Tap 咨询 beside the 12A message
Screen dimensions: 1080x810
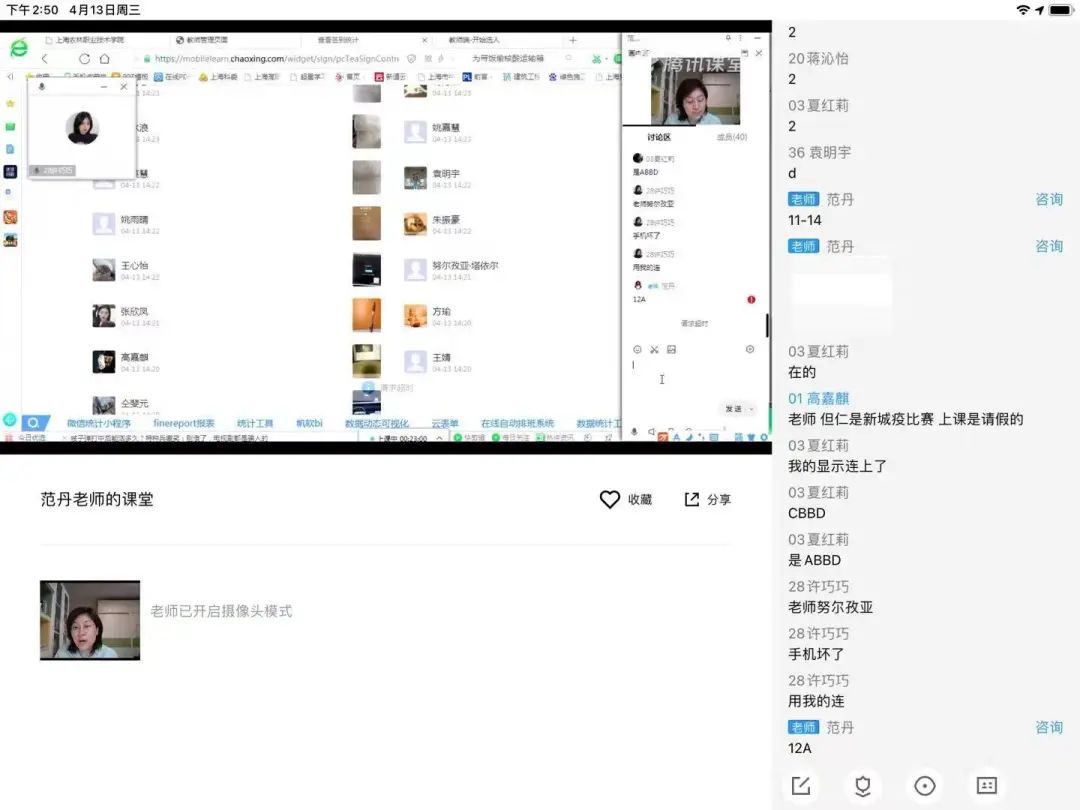pyautogui.click(x=1049, y=727)
